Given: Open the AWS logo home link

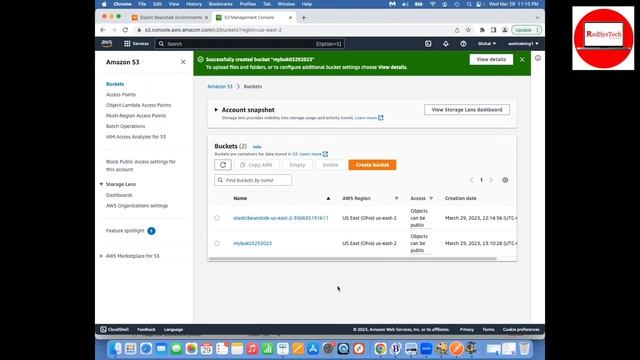Looking at the screenshot, I should tap(107, 43).
